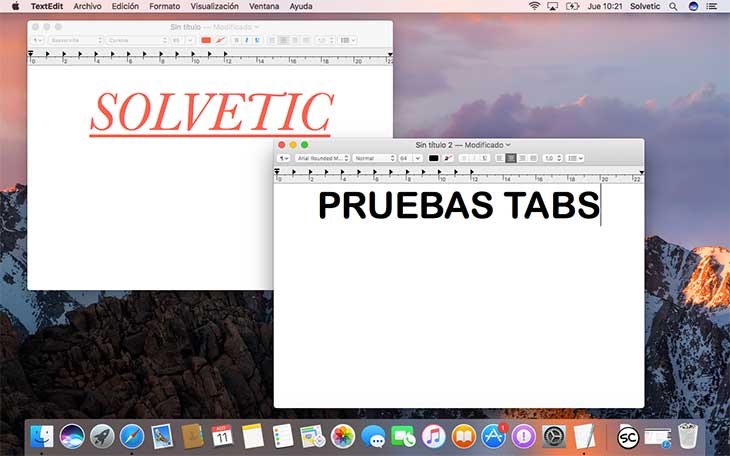
Task: Open the Visualización menu
Action: pos(214,6)
